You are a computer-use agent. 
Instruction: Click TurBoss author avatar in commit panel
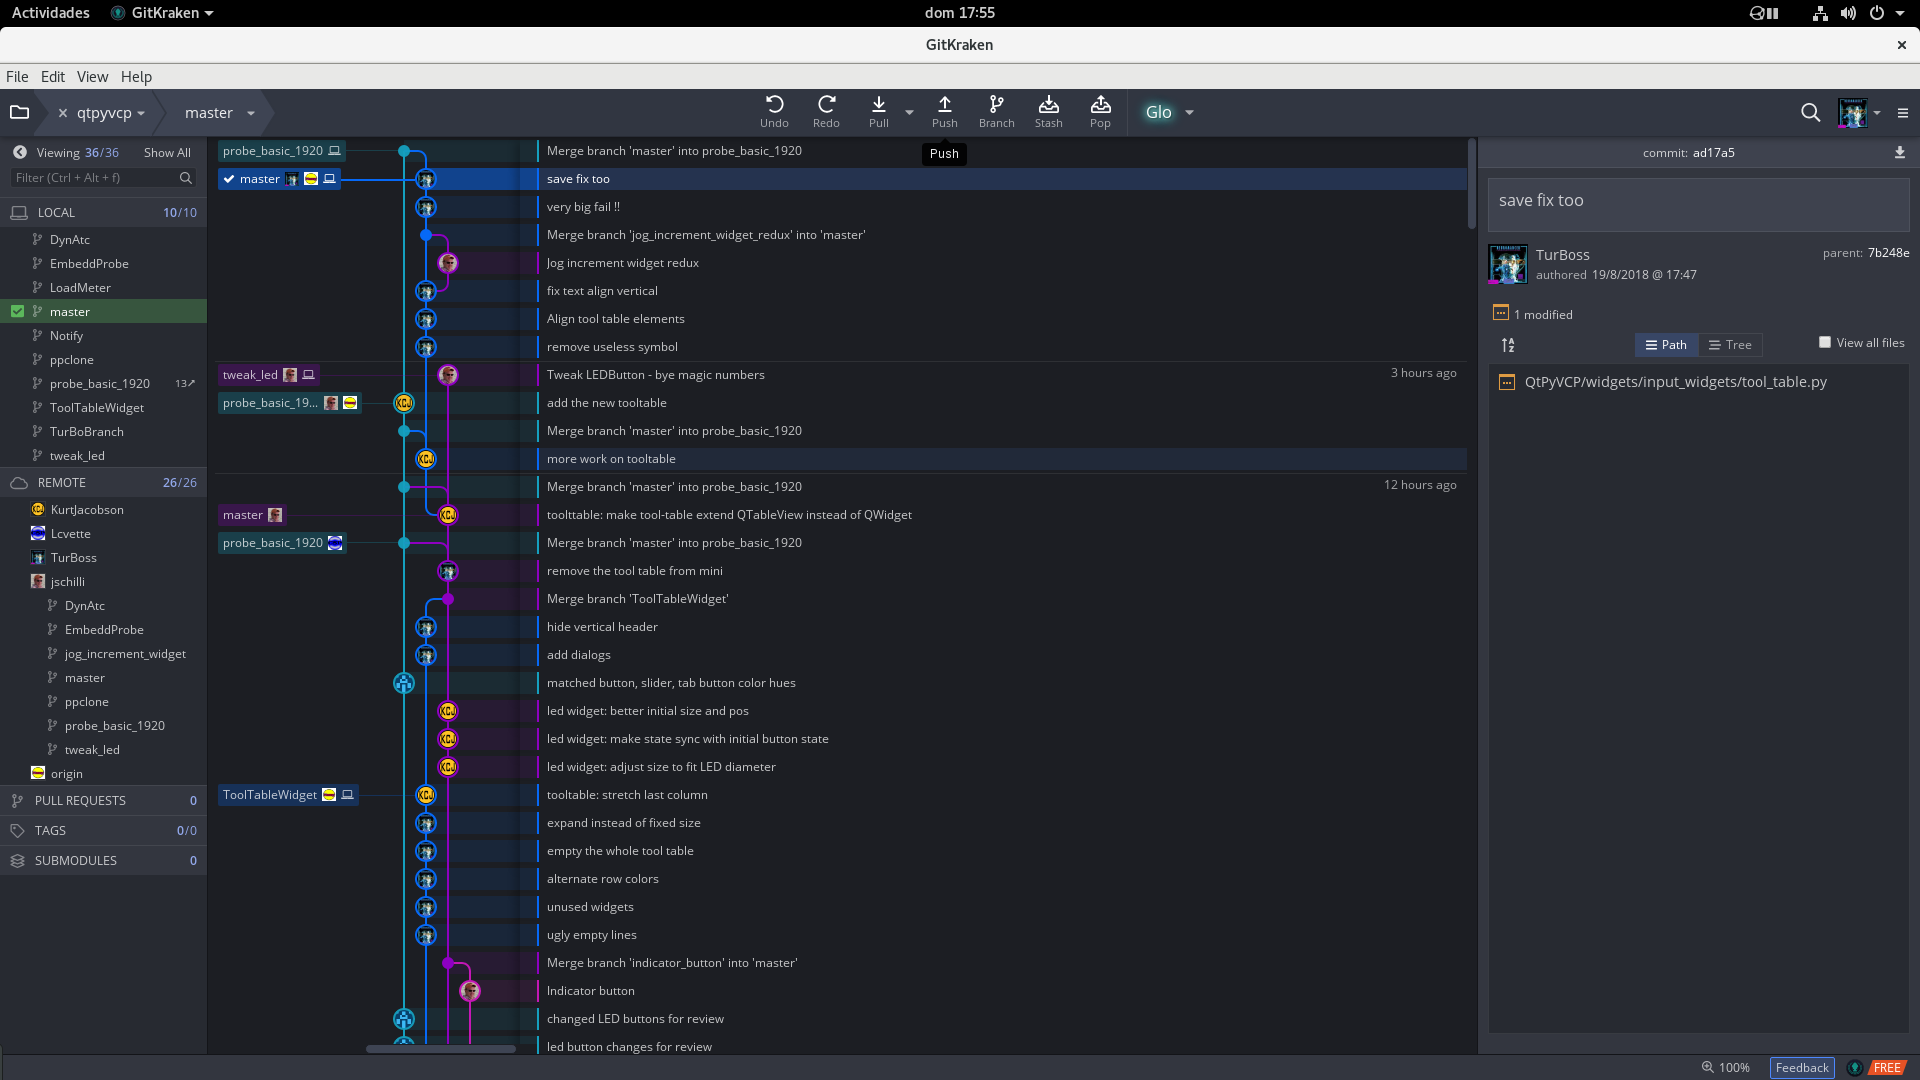(1507, 264)
